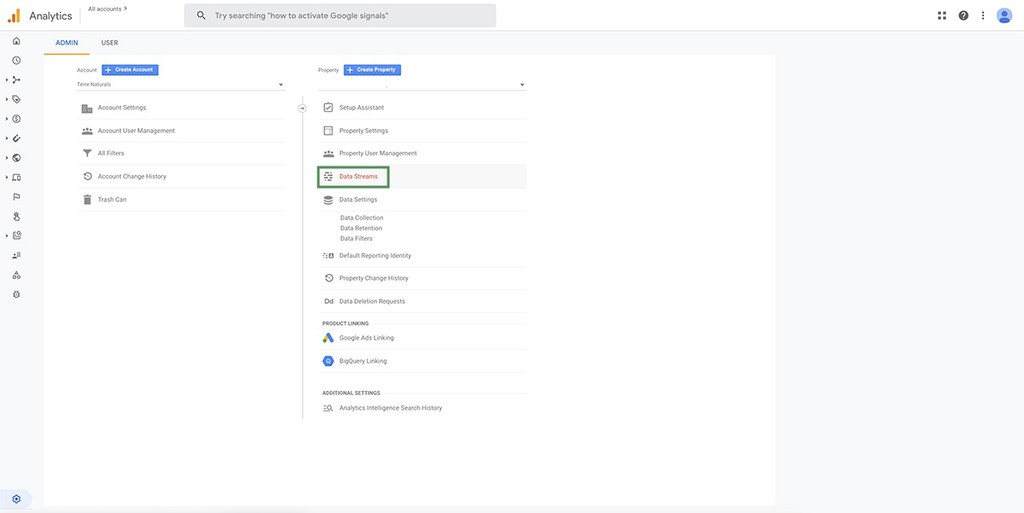
Task: Click the user profile avatar
Action: pos(1004,16)
